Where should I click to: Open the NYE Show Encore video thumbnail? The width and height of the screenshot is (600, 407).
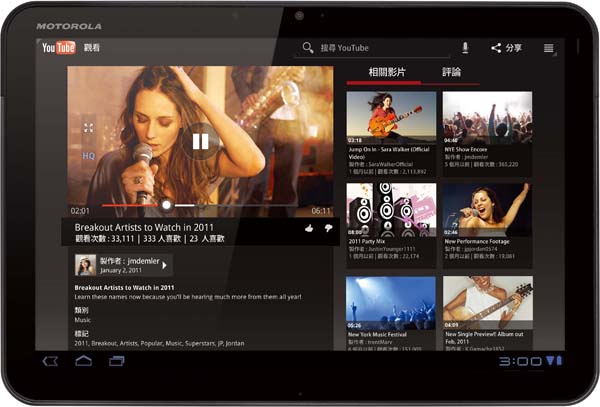point(487,117)
